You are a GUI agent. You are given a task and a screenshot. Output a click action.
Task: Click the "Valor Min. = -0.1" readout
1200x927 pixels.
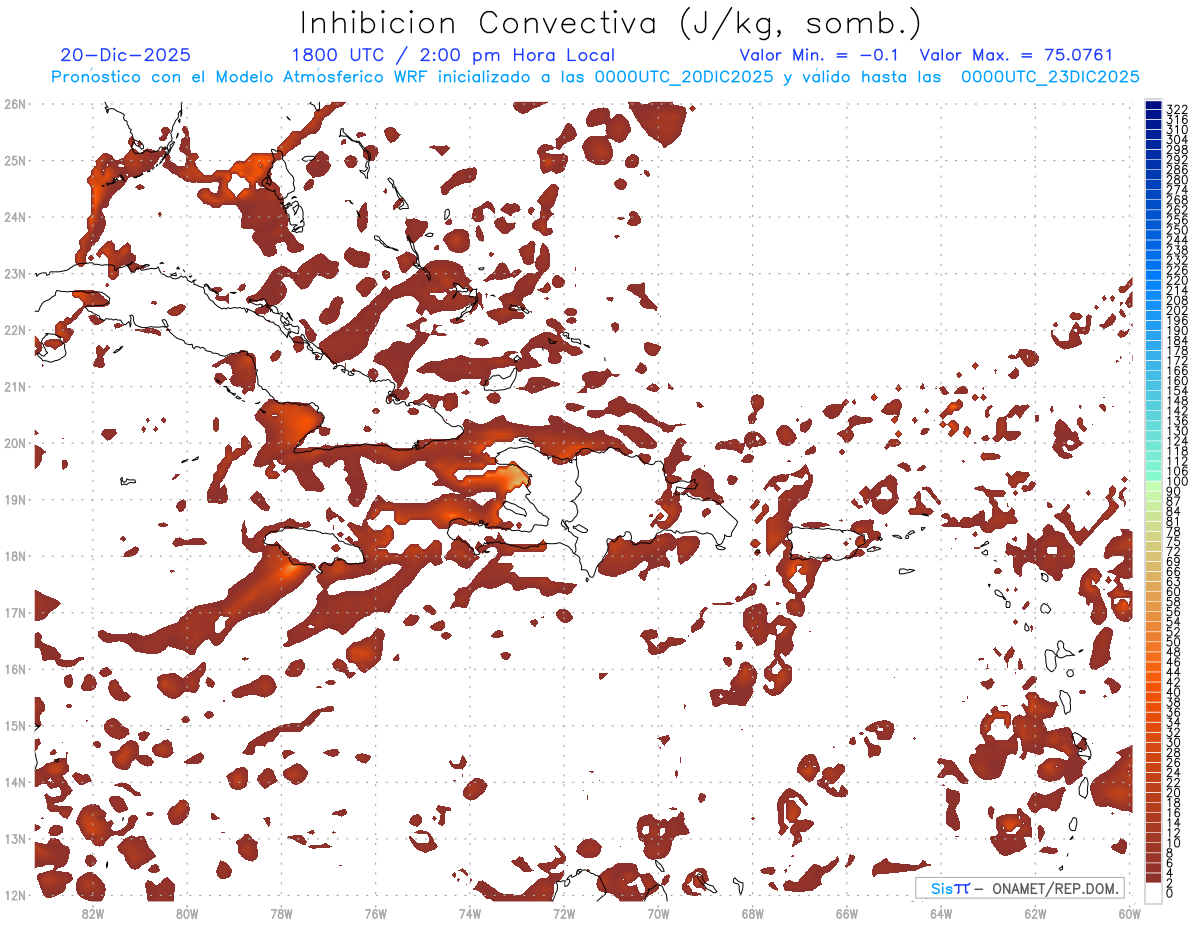[818, 56]
